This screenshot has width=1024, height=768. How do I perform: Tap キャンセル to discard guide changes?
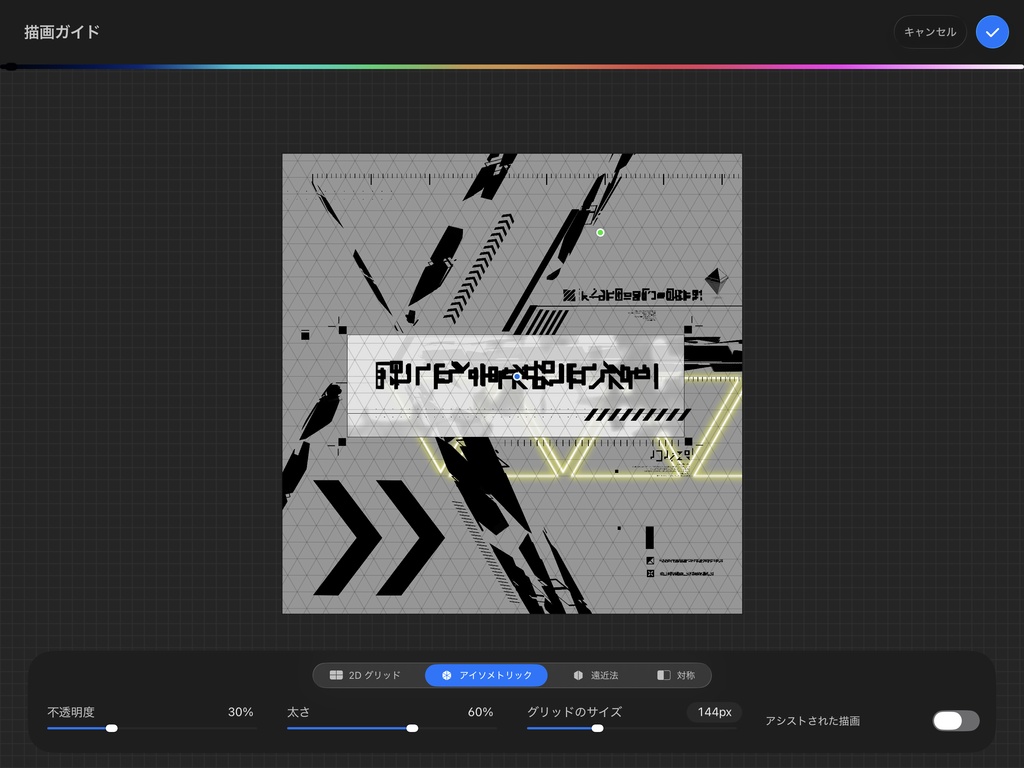(929, 31)
